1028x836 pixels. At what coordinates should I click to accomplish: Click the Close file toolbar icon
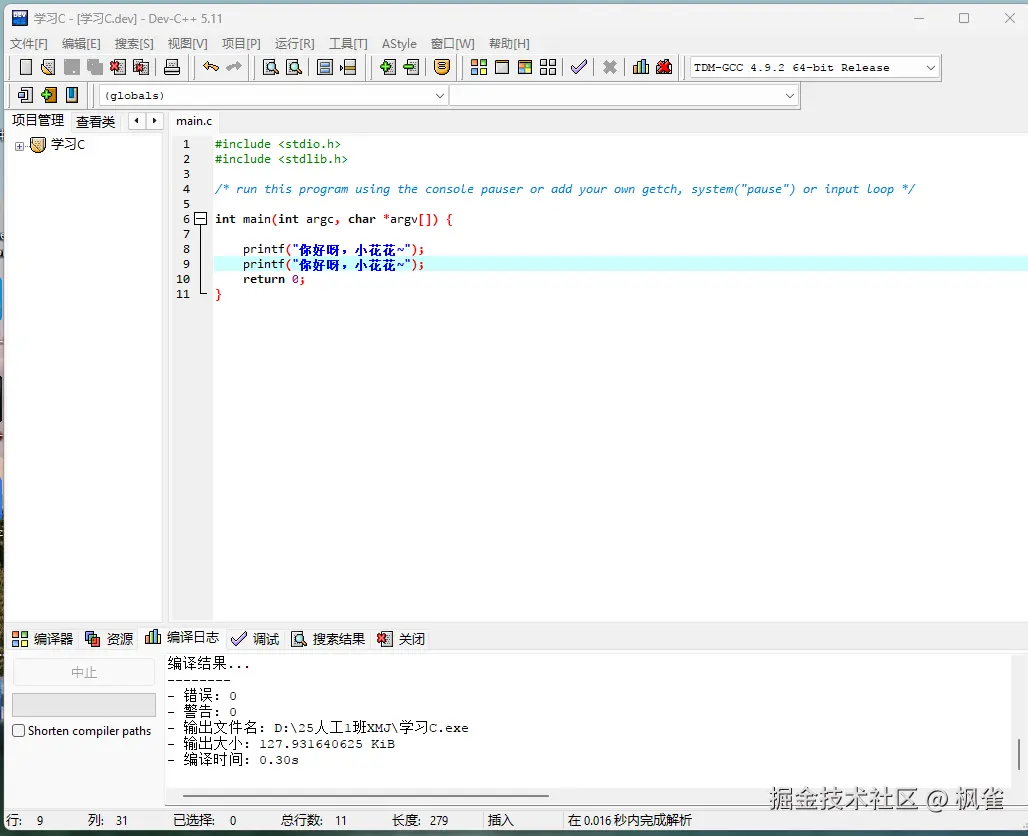[118, 67]
